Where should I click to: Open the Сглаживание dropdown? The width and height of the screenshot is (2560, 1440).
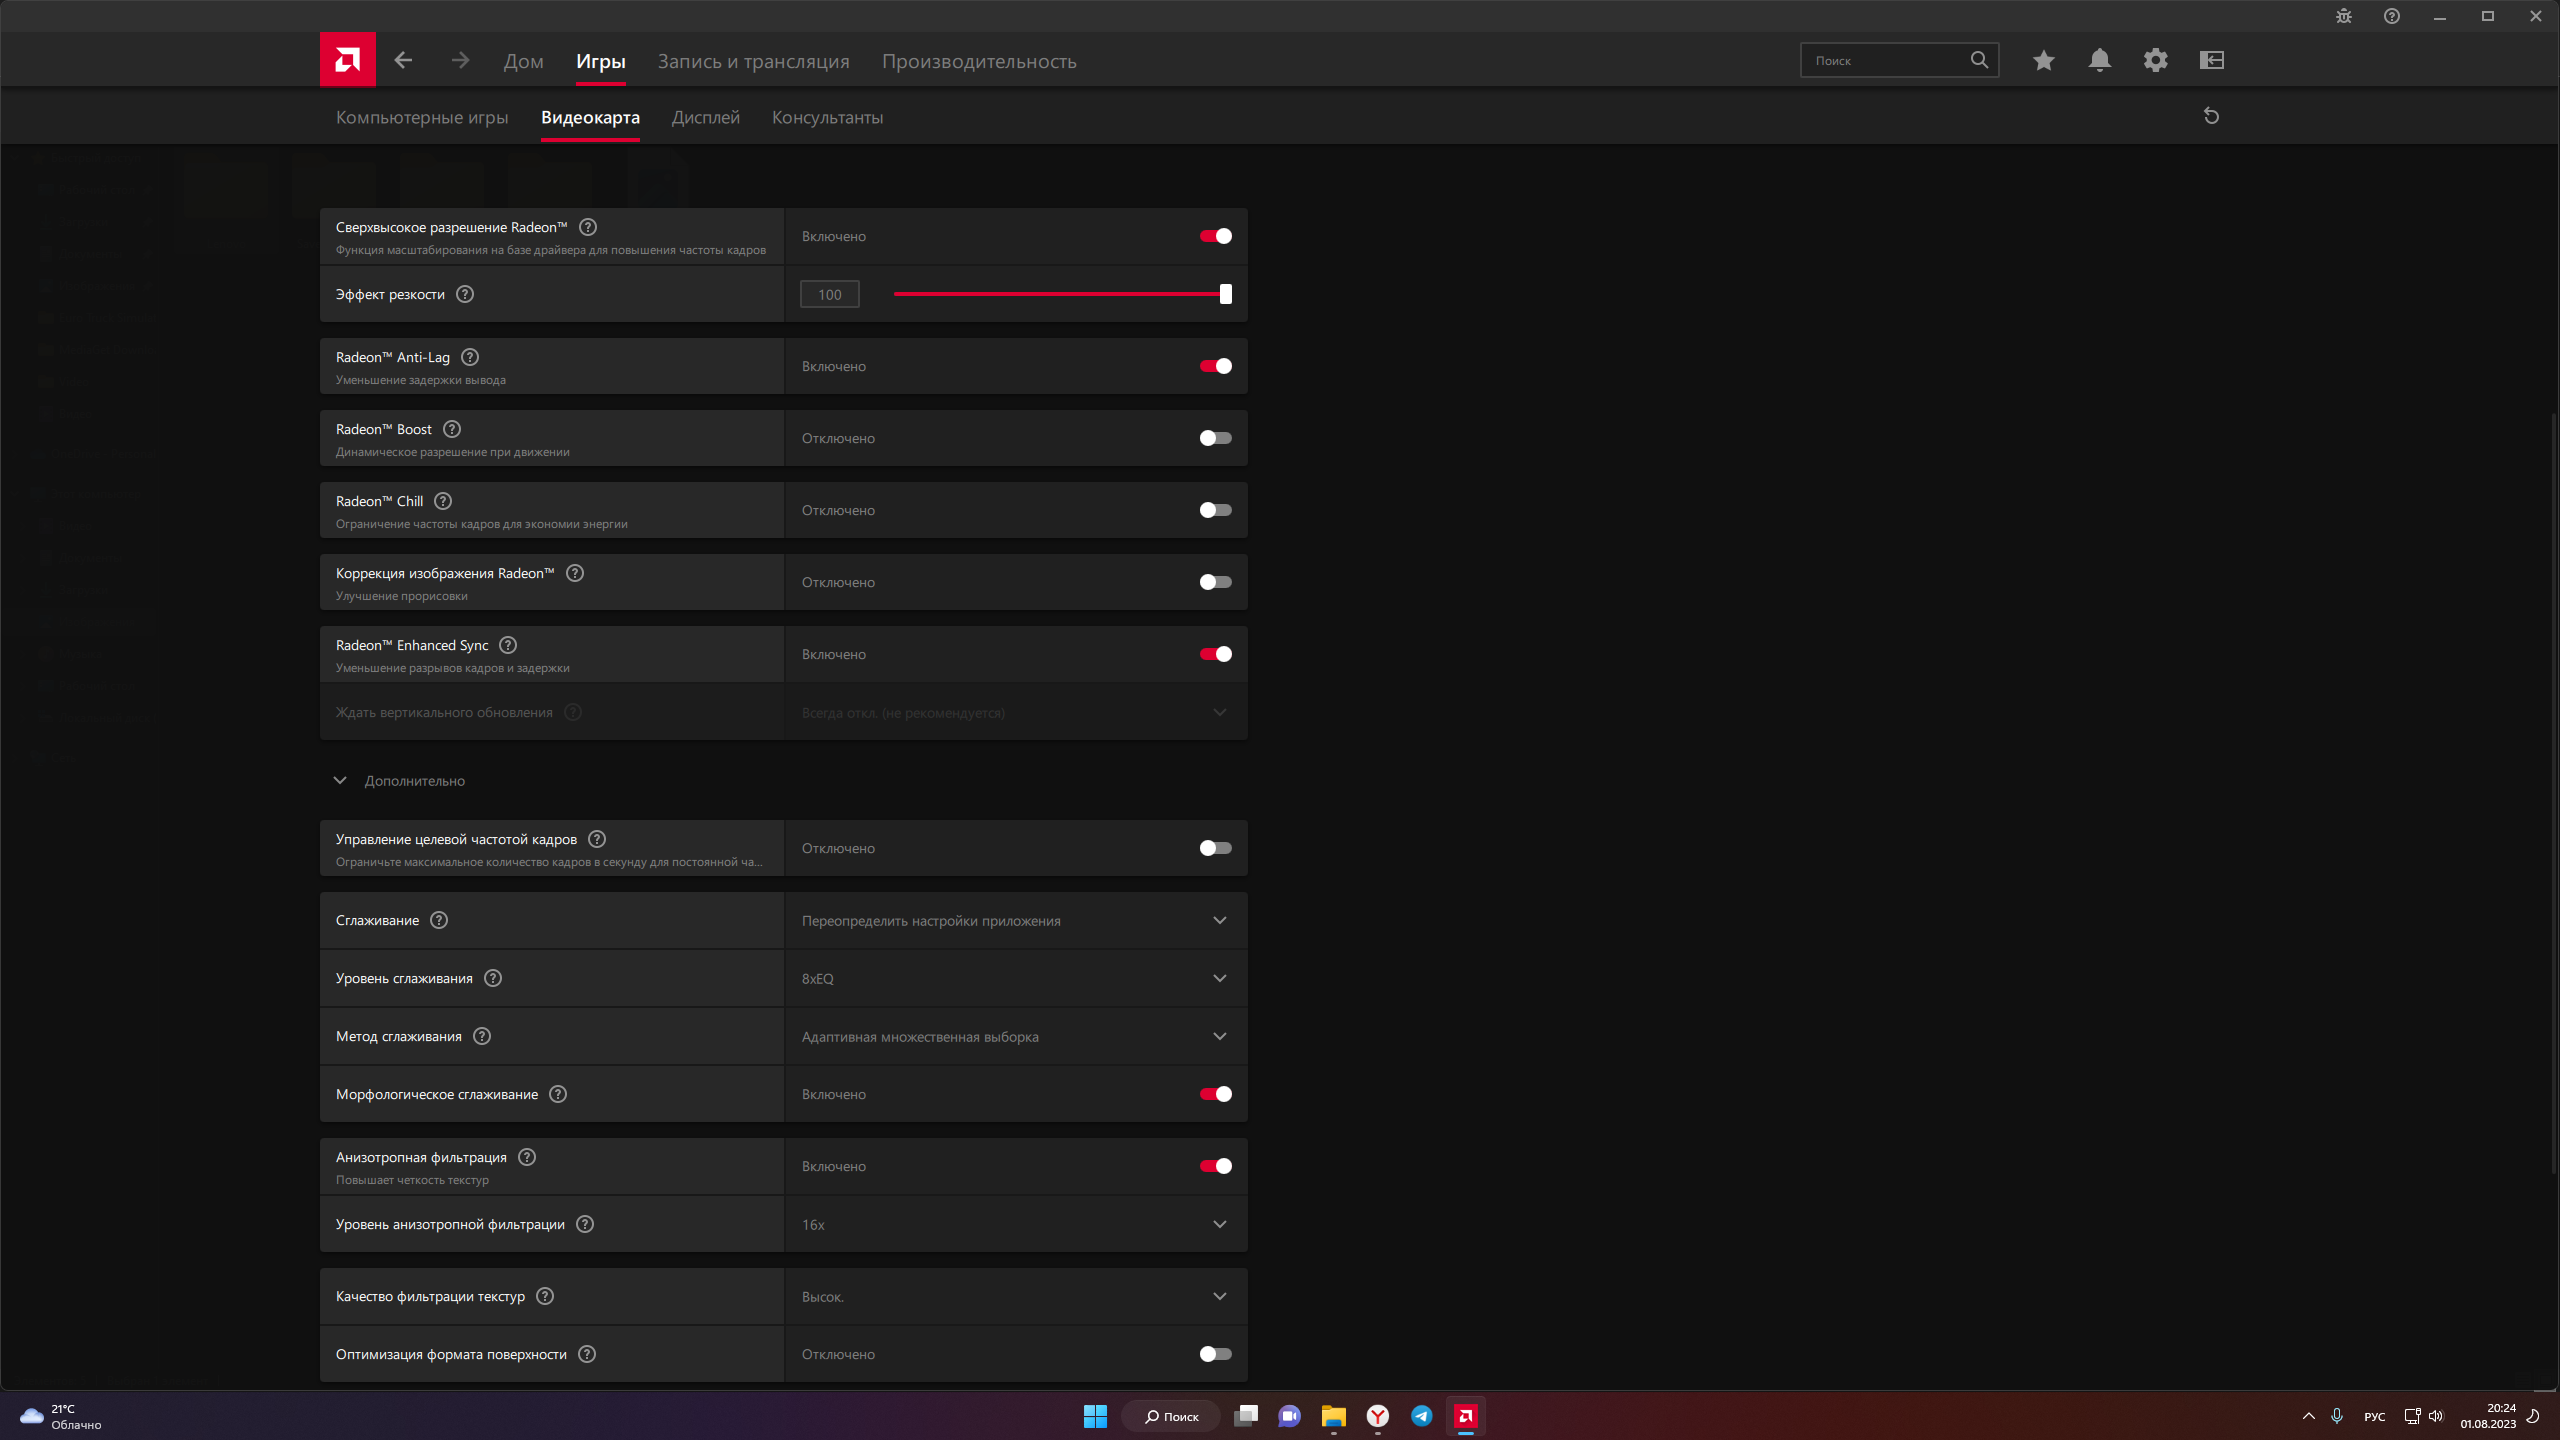pos(1015,920)
